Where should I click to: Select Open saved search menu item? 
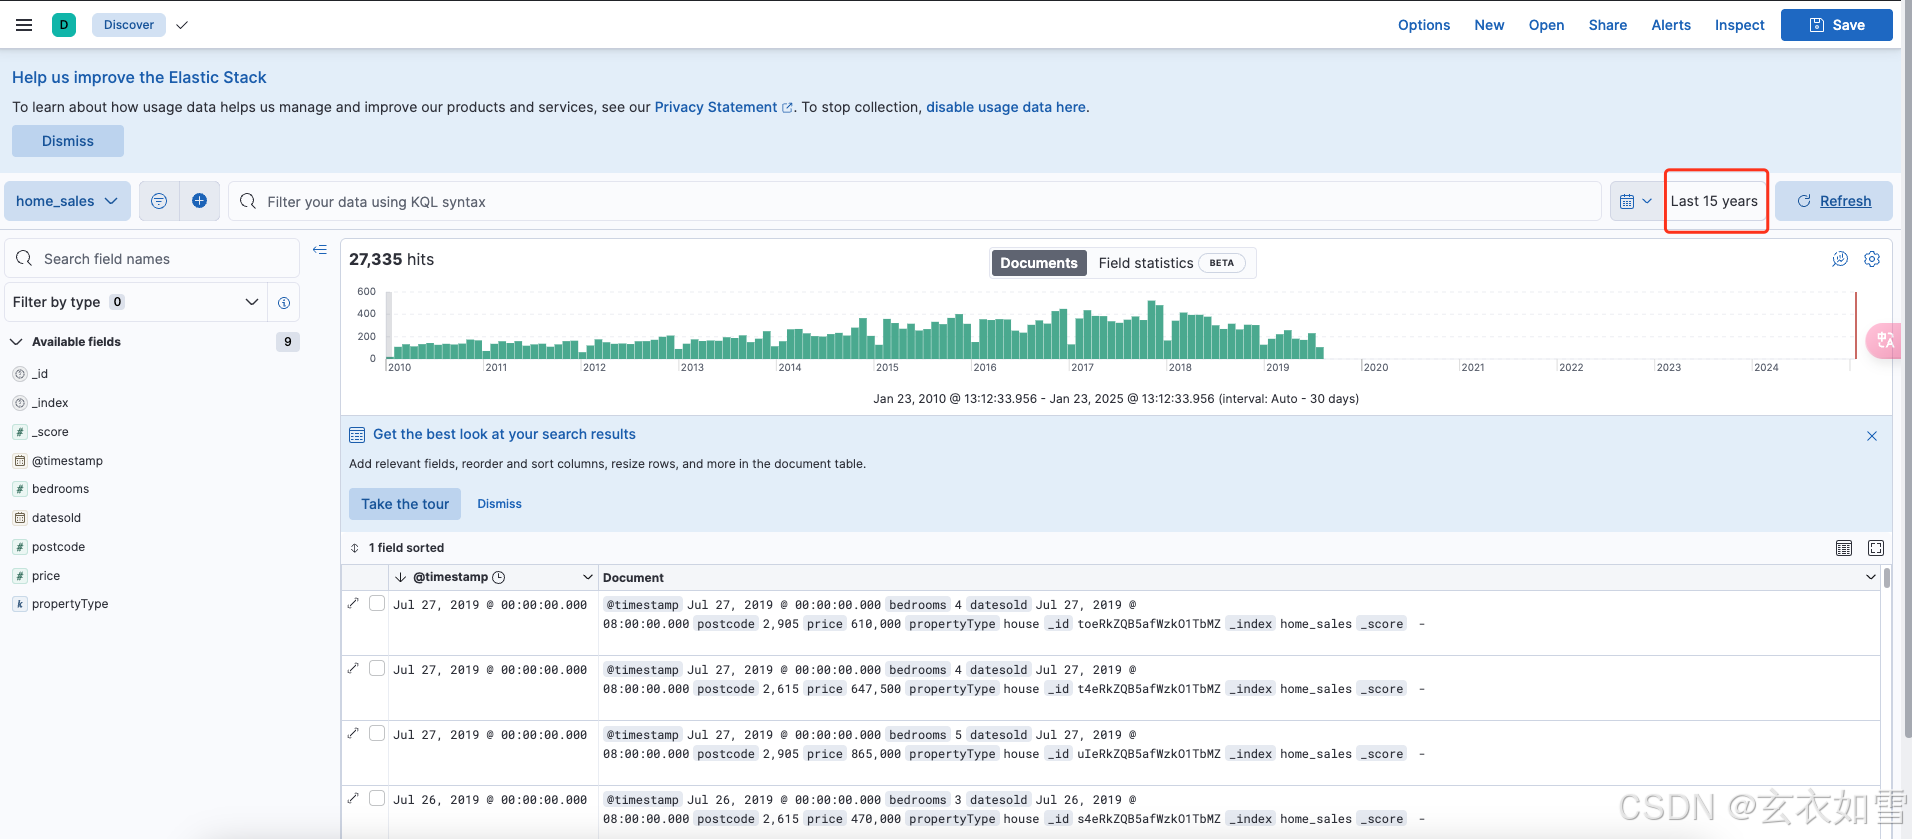coord(1546,25)
